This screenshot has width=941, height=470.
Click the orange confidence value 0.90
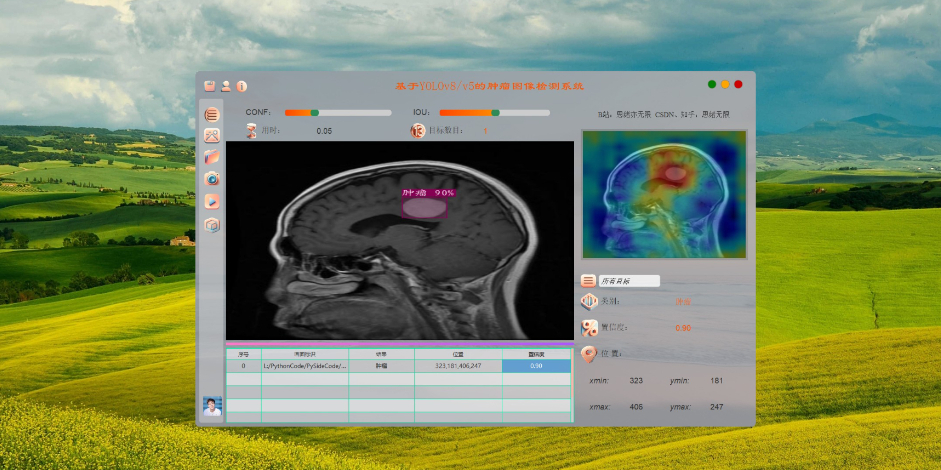point(683,328)
